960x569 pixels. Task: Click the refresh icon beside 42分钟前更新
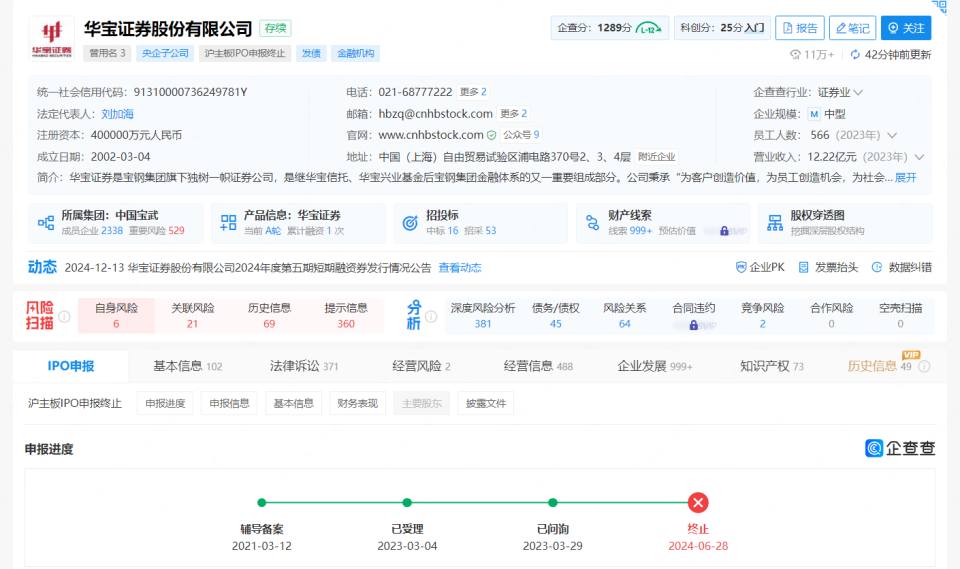(x=855, y=55)
